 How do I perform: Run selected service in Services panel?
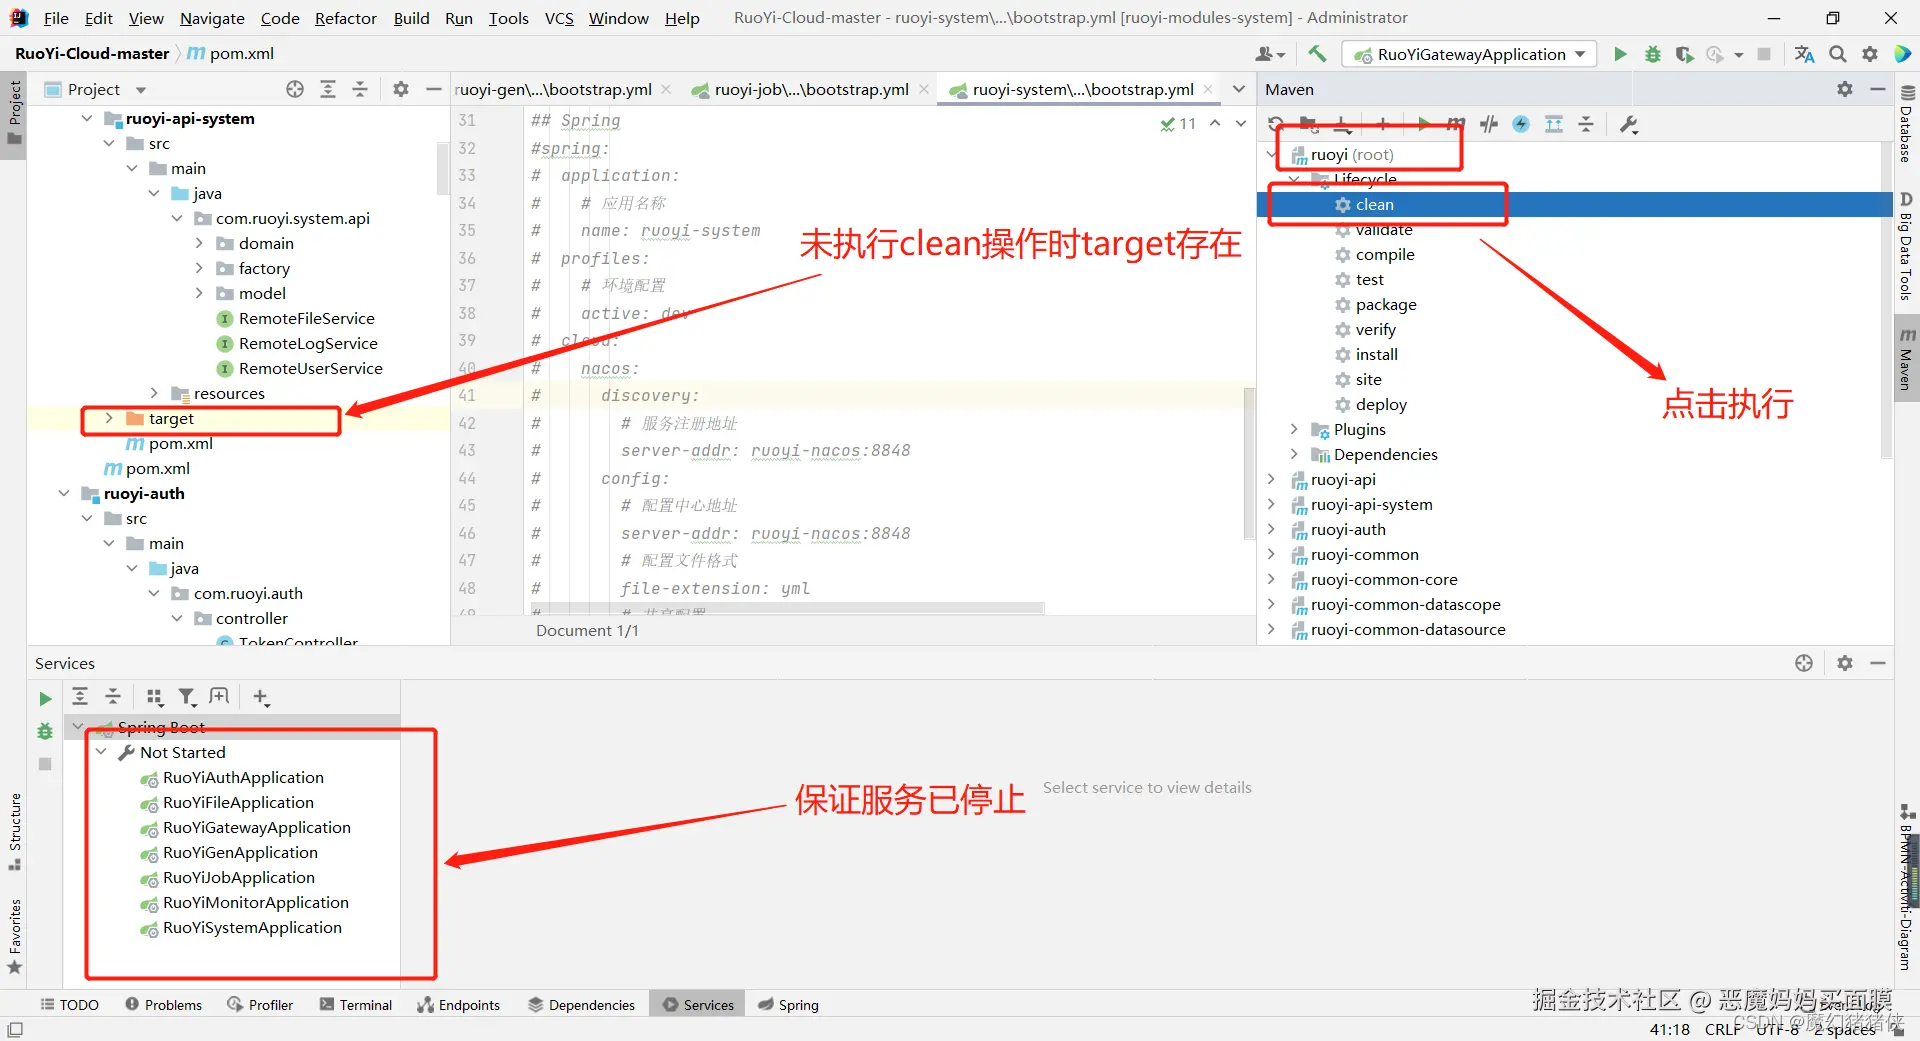pos(45,699)
